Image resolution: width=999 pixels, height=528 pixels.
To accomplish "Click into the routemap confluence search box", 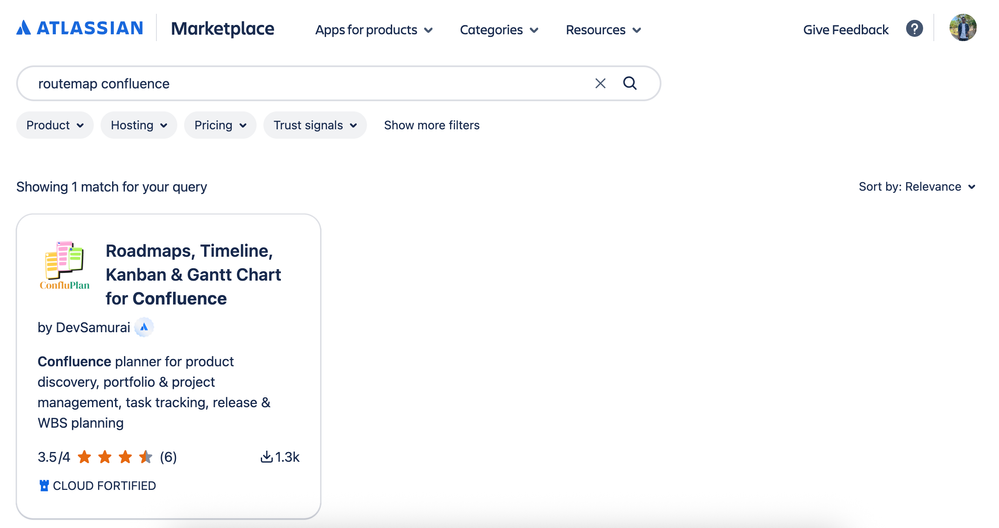I will pos(300,84).
